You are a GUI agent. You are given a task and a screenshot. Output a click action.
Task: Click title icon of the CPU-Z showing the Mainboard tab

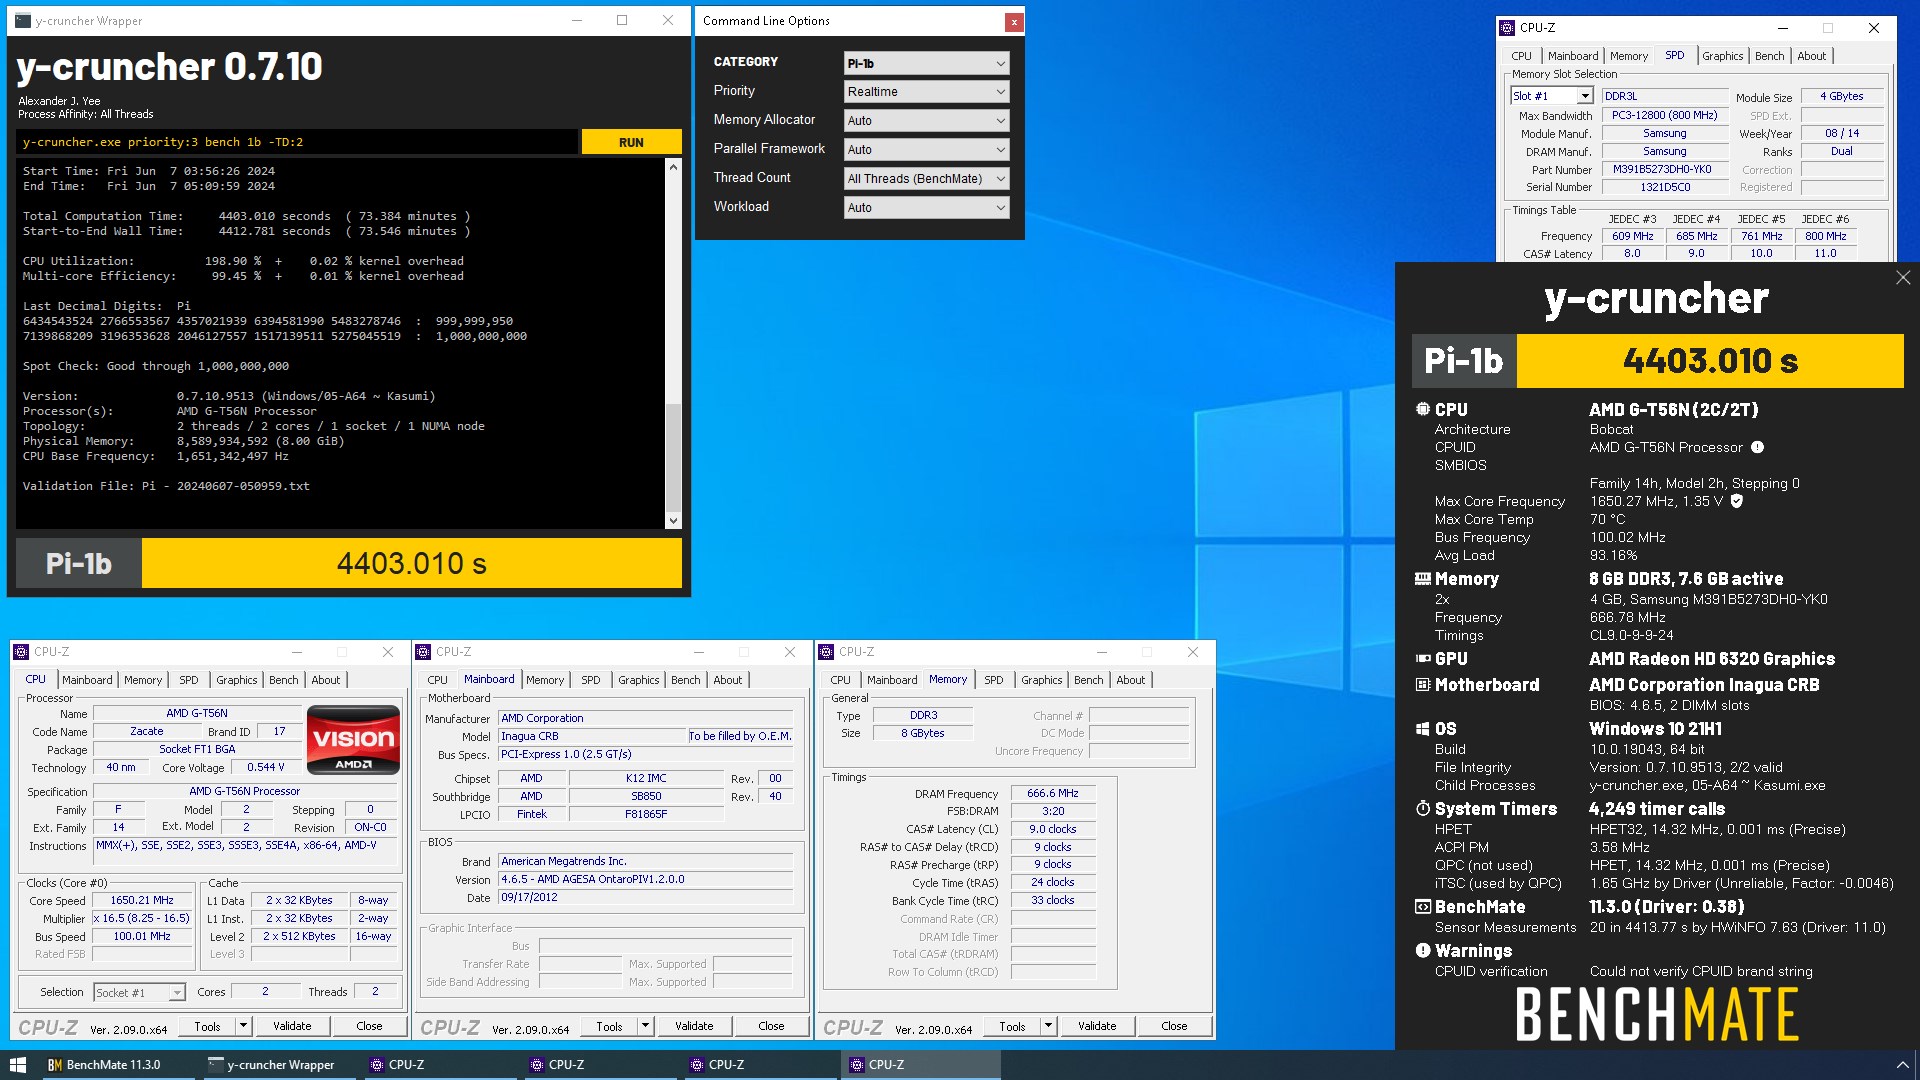[x=423, y=652]
